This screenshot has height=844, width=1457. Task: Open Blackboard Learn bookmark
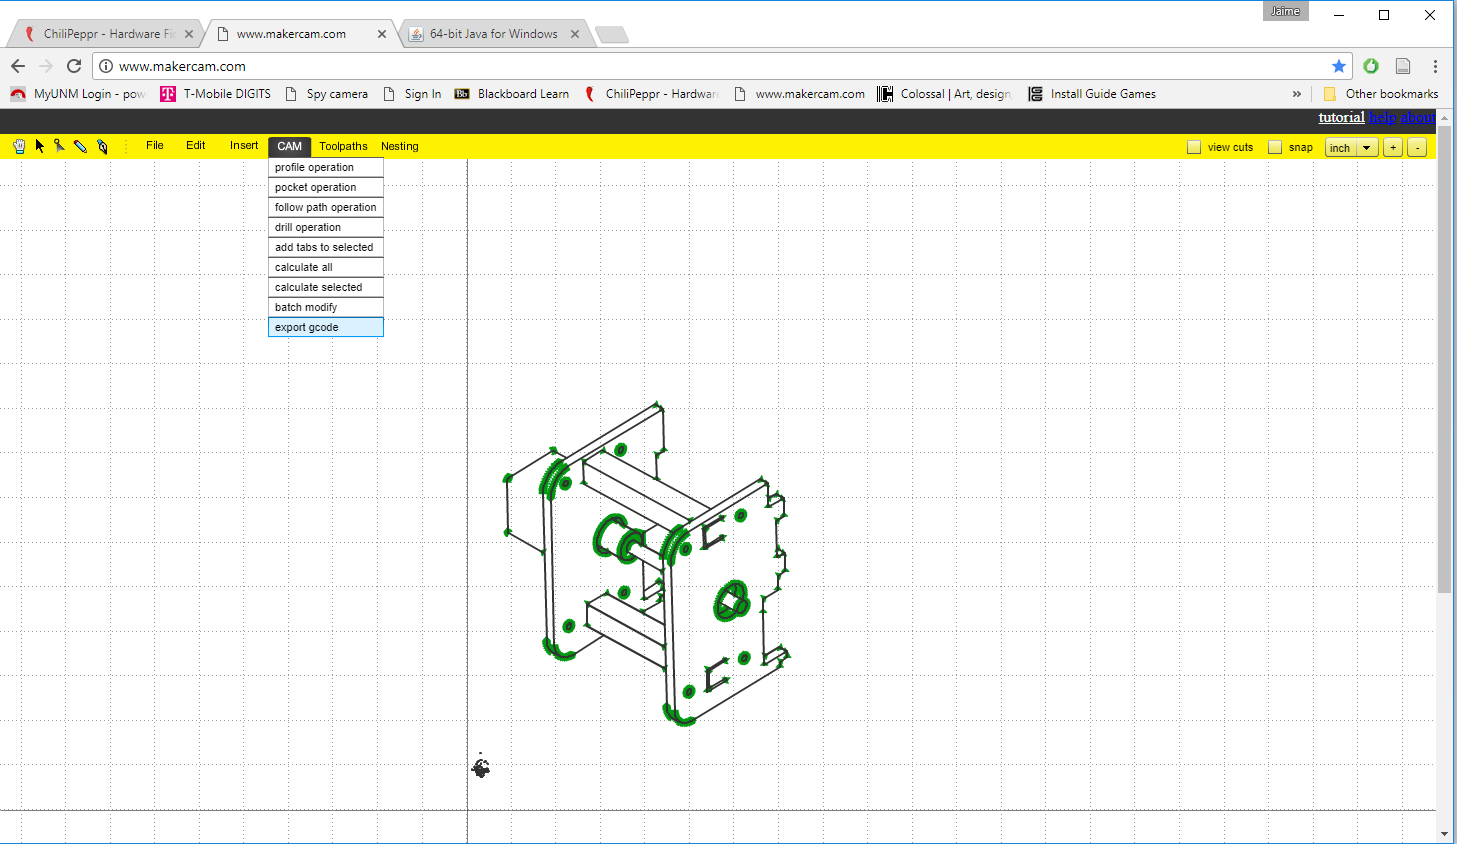pos(512,94)
